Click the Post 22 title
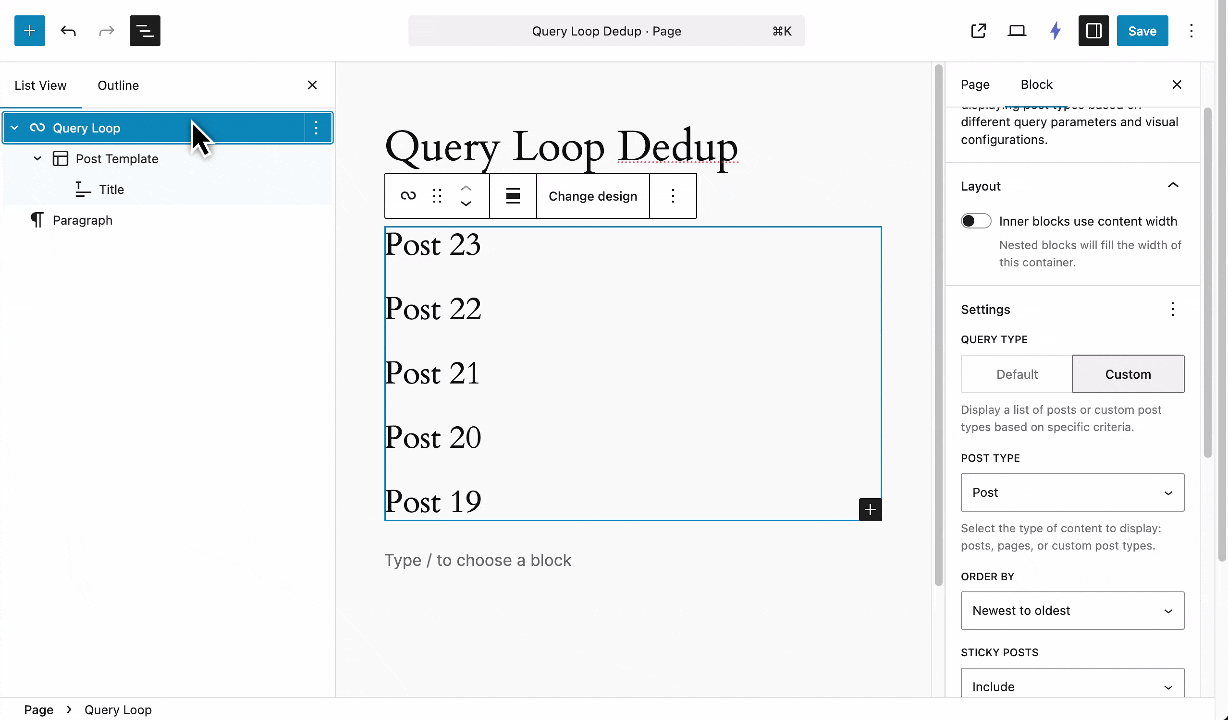Viewport: 1228px width, 720px height. pos(433,309)
